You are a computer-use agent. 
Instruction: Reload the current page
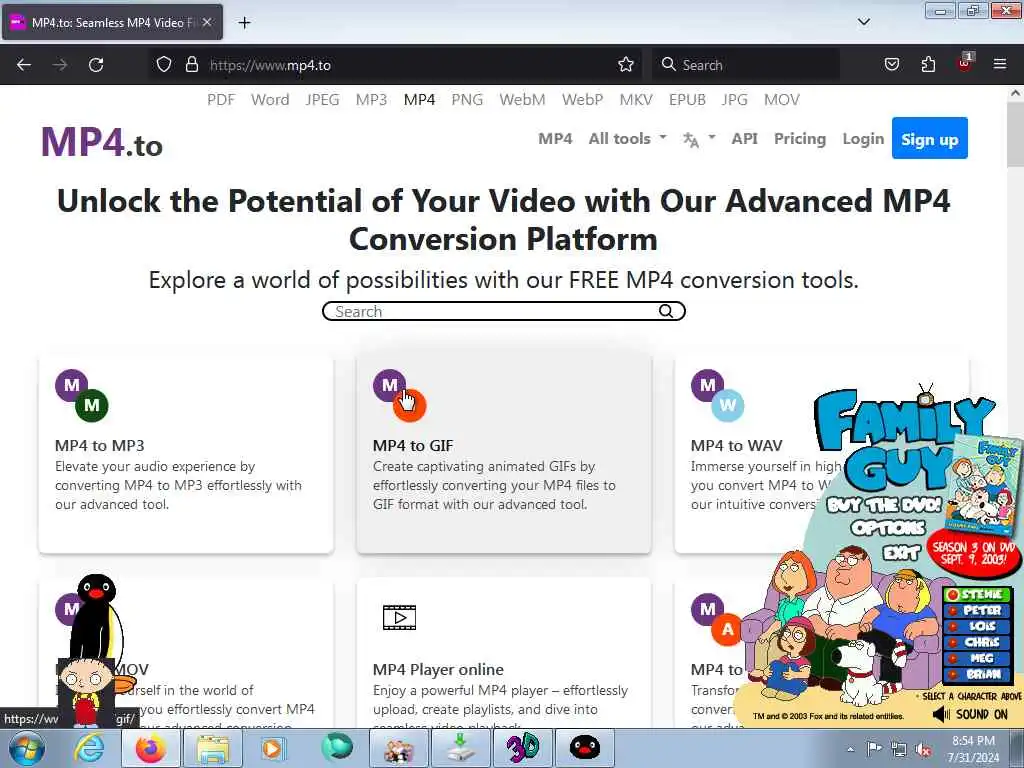tap(96, 65)
